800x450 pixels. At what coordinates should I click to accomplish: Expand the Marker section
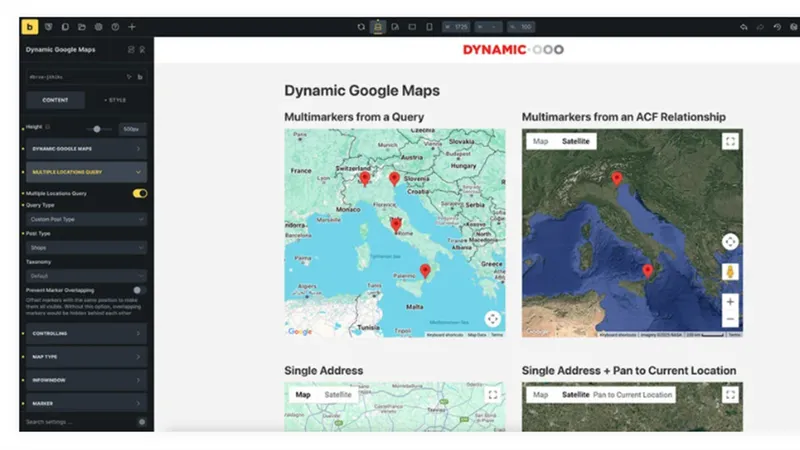[x=86, y=403]
